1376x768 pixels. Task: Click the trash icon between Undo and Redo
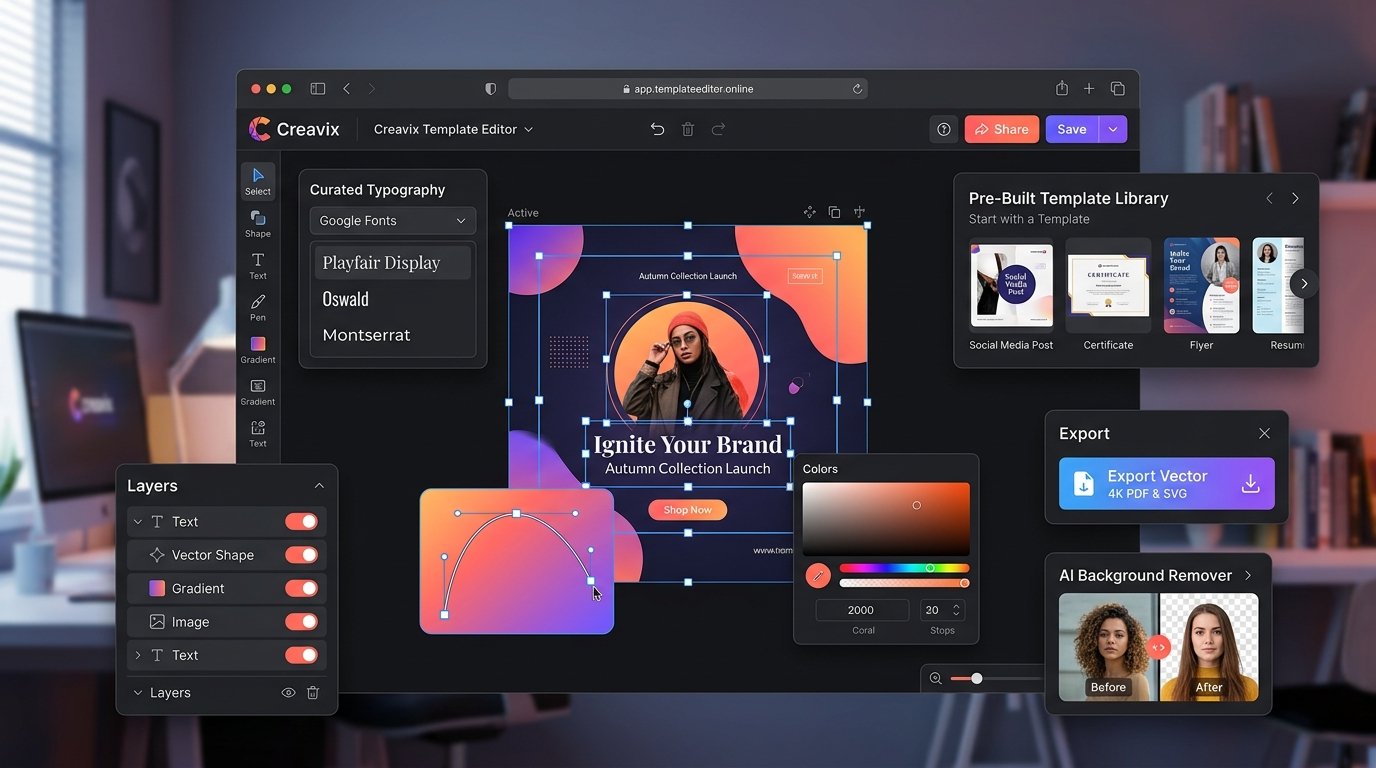coord(688,129)
